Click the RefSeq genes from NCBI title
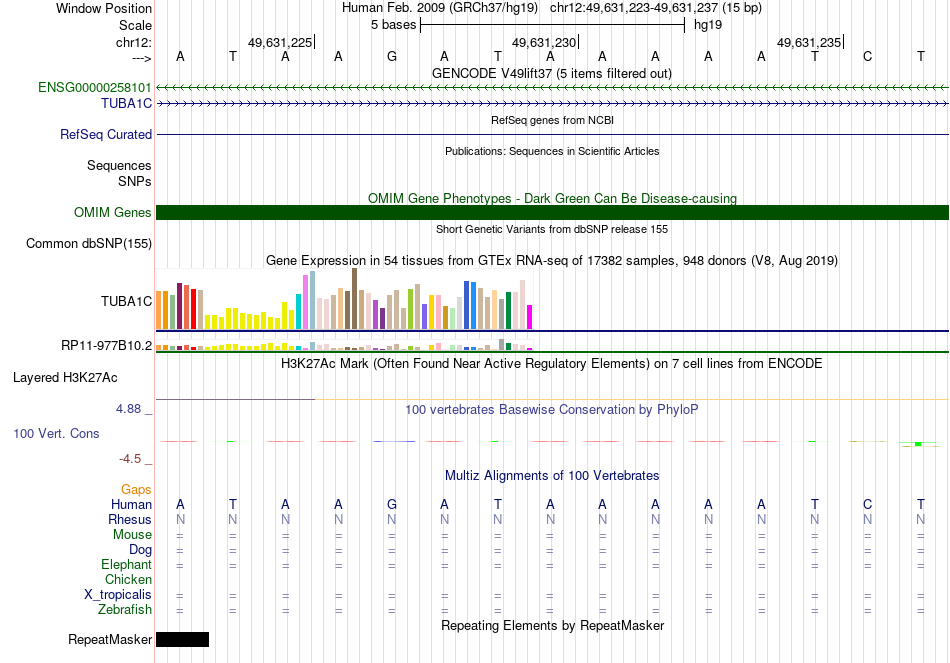The image size is (950, 663). click(553, 120)
